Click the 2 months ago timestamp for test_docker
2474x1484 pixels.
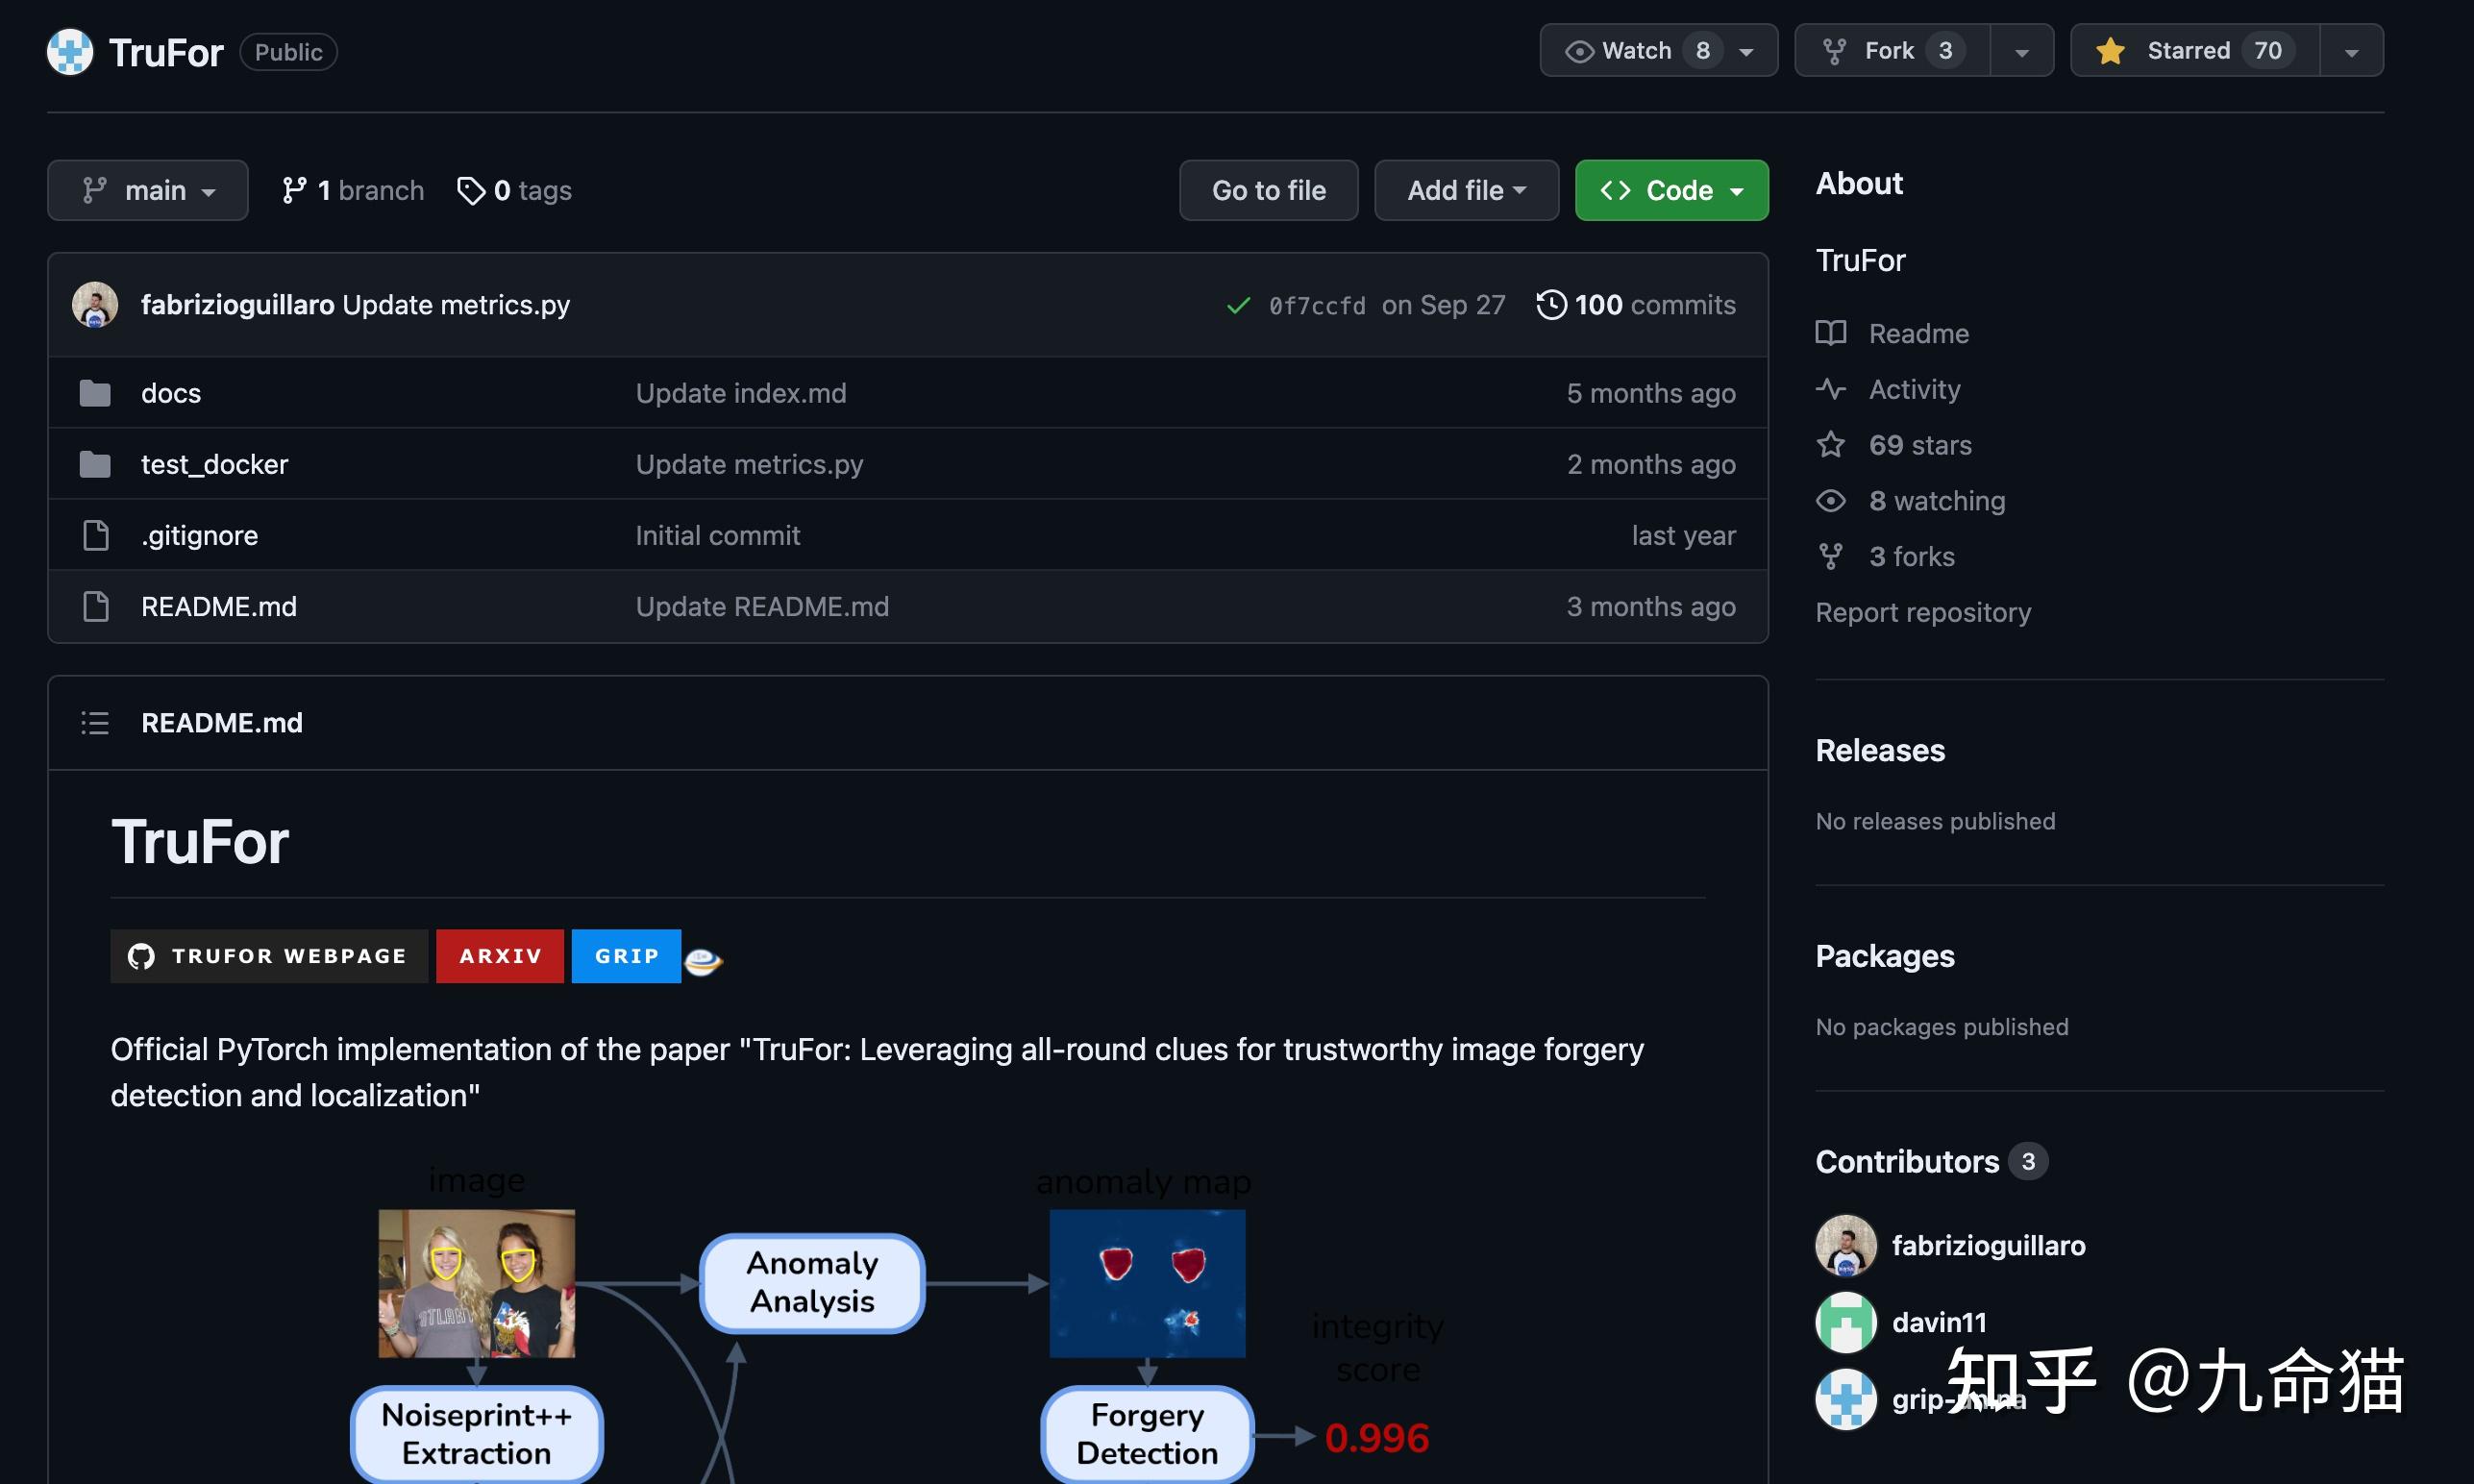pos(1651,464)
